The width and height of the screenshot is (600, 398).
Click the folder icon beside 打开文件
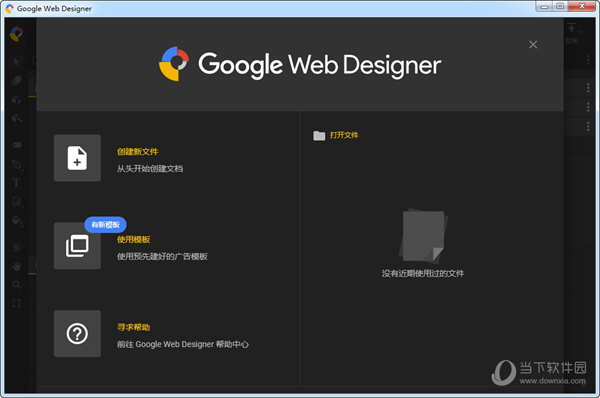[x=319, y=135]
